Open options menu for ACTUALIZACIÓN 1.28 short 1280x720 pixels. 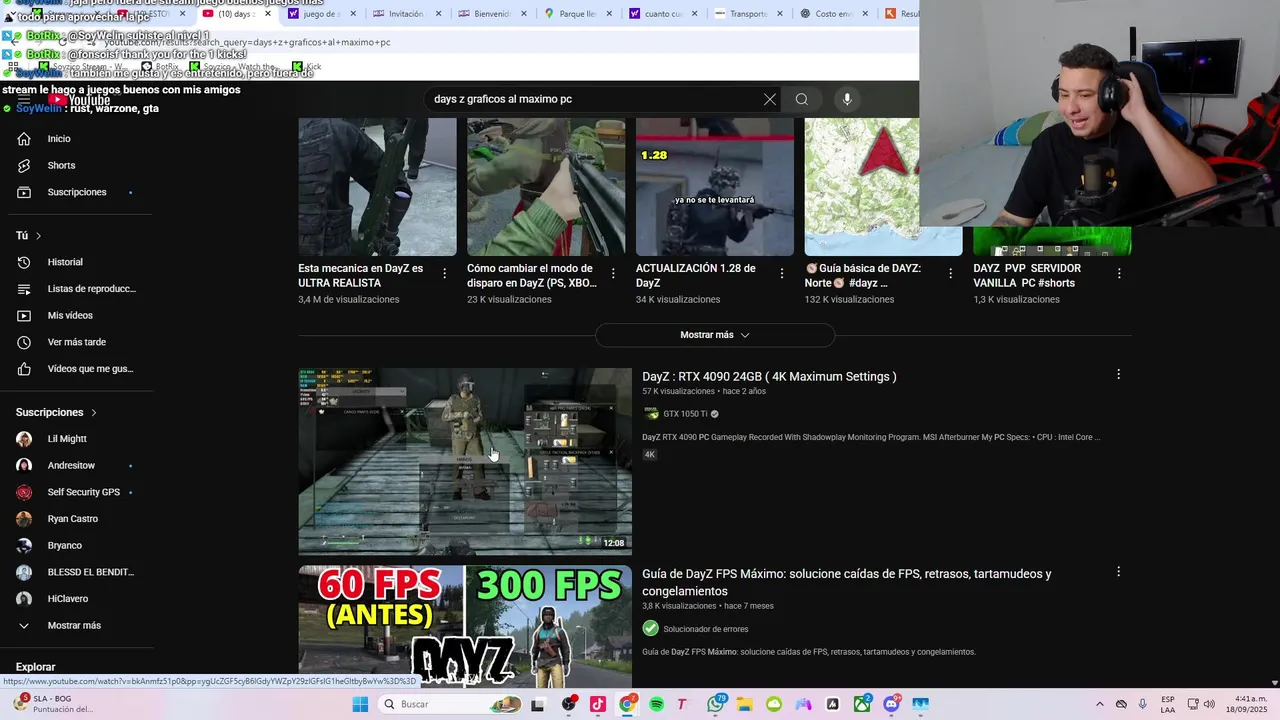click(781, 273)
